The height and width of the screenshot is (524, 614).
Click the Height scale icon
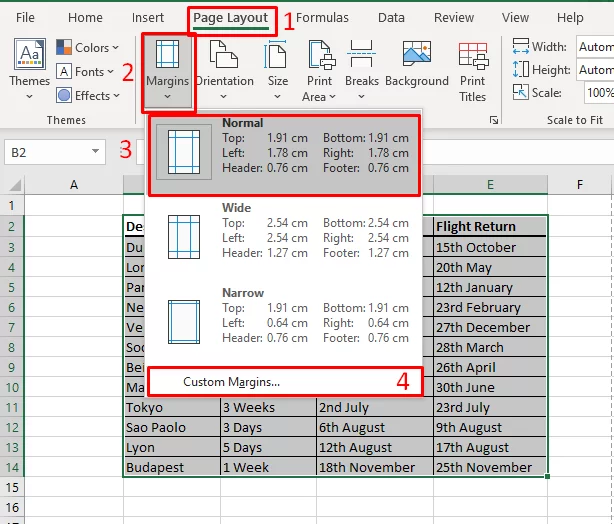521,70
